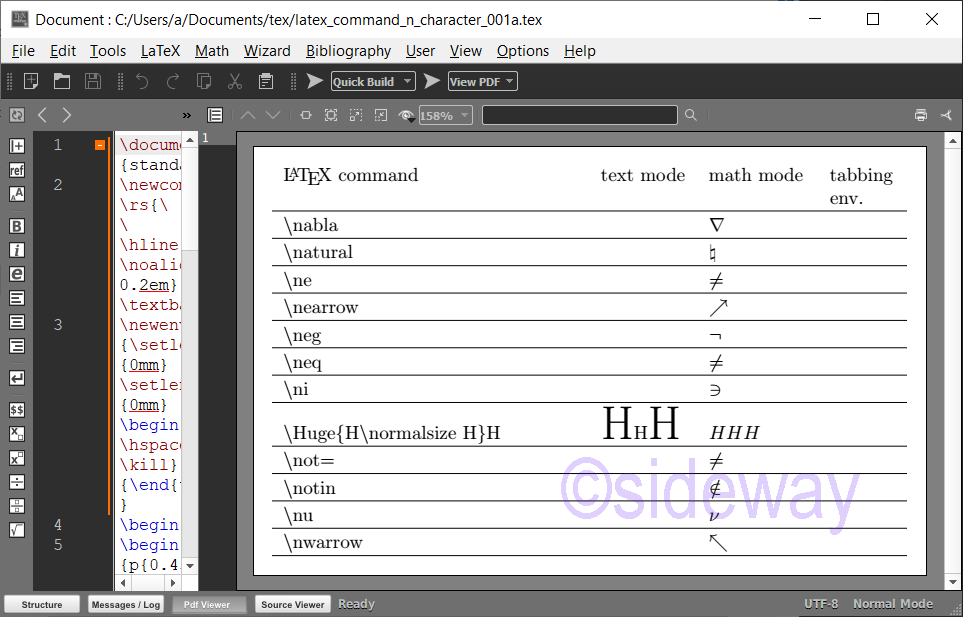Screen dimensions: 963x617
Task: Click the Open file folder icon
Action: pyautogui.click(x=62, y=82)
